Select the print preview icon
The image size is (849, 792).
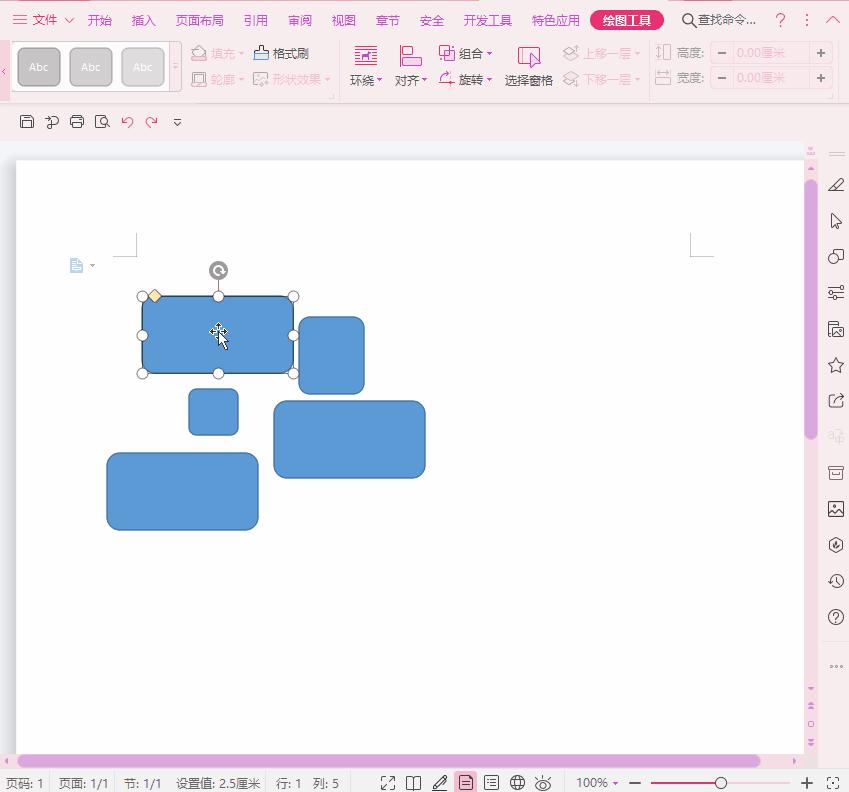100,121
